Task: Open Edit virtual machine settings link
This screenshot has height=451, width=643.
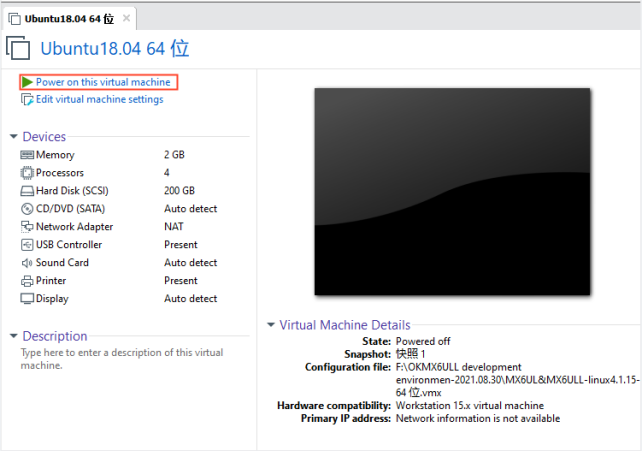Action: click(x=99, y=99)
